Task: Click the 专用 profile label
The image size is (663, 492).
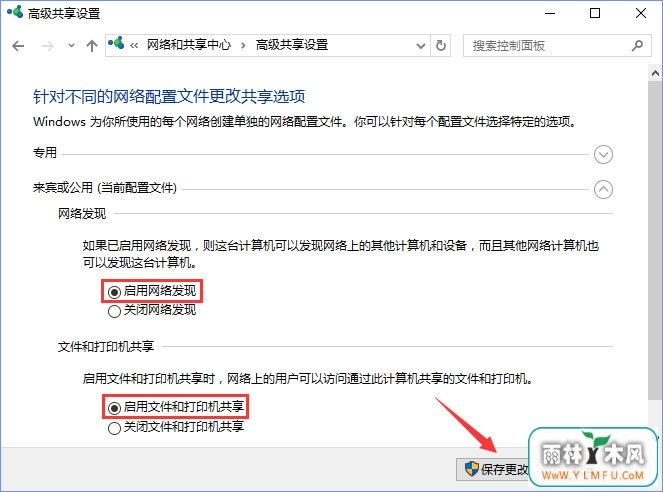Action: 45,153
